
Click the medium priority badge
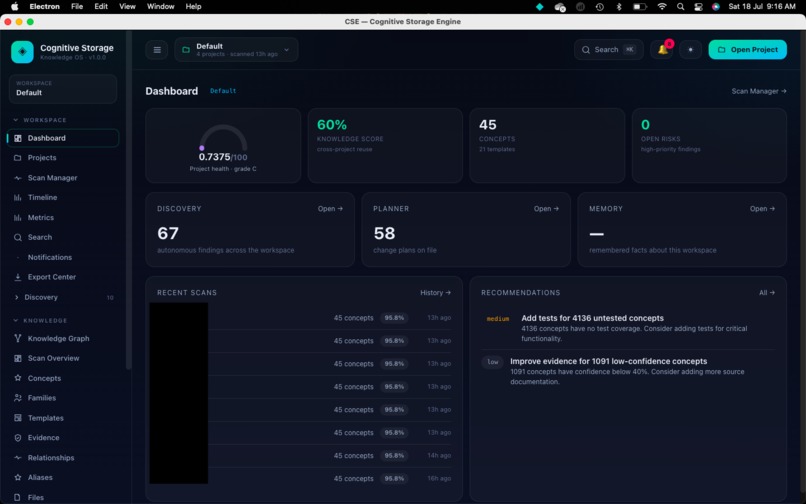click(x=498, y=319)
